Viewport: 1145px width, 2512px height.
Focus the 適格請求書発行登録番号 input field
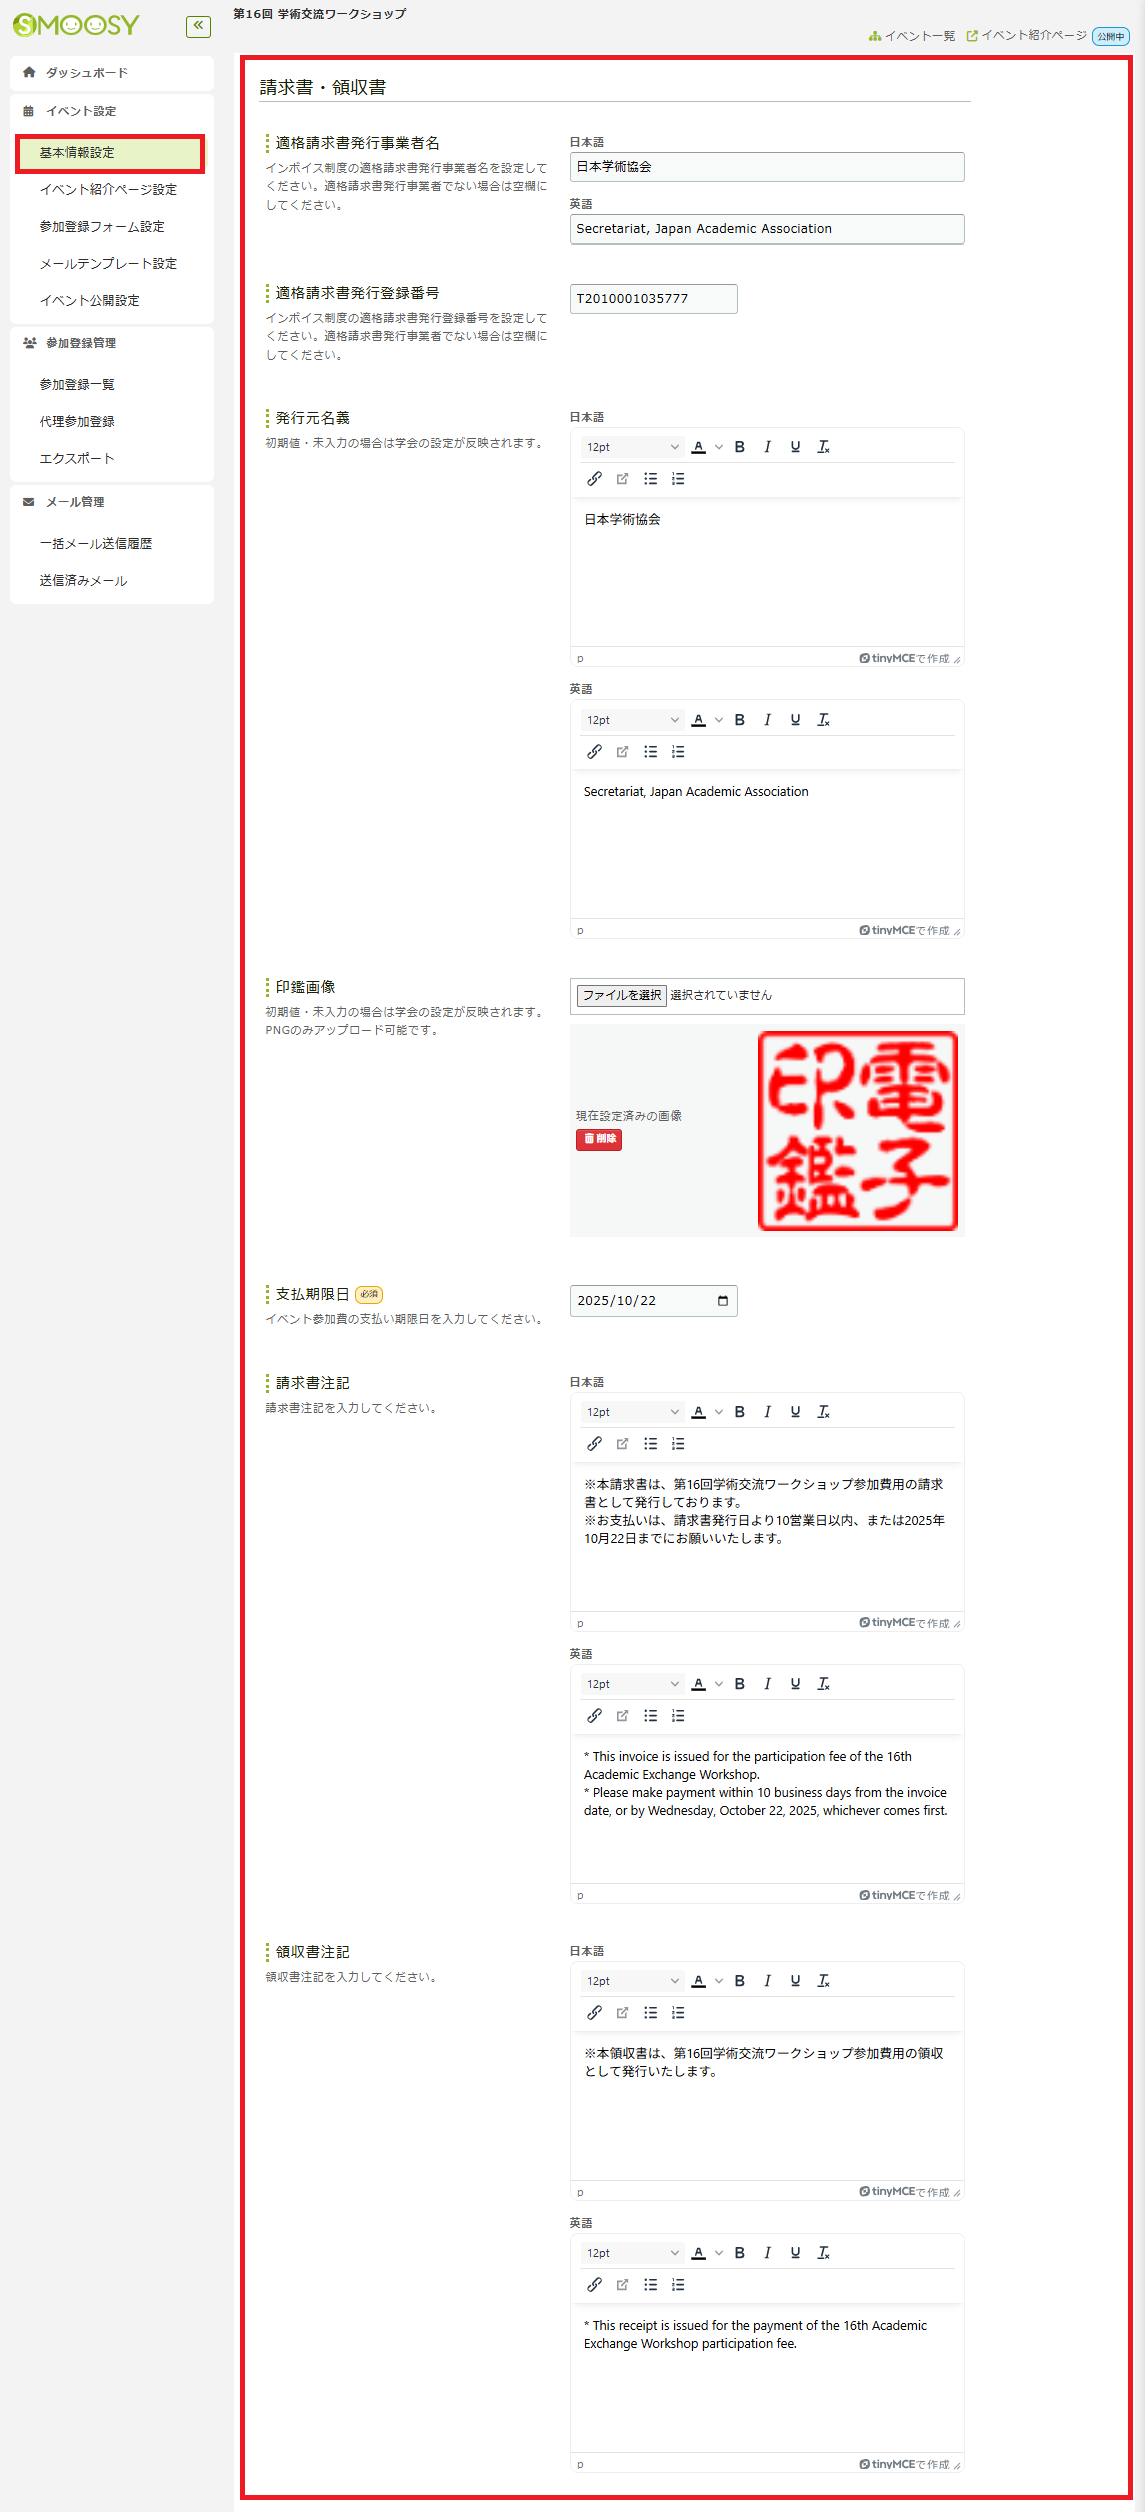653,299
